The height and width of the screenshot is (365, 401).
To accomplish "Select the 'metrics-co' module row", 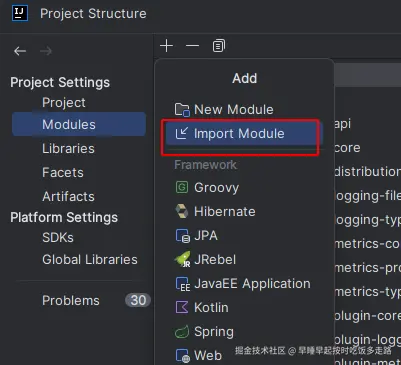I will [367, 244].
